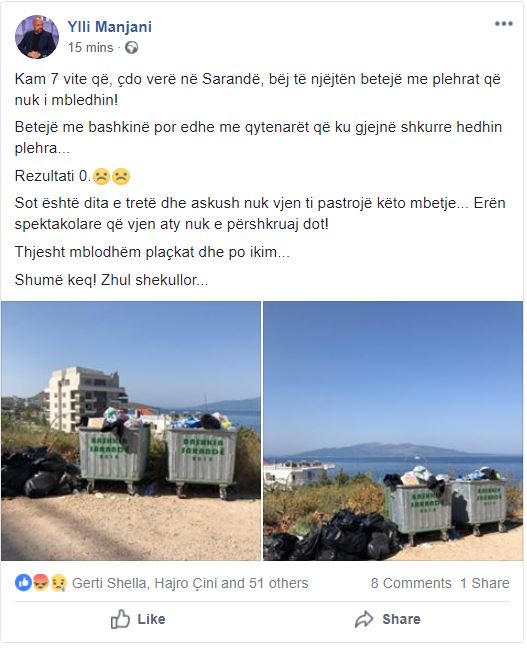Click the blue thumbs-up reaction icon
Viewport: 527px width, 649px height.
pyautogui.click(x=23, y=583)
